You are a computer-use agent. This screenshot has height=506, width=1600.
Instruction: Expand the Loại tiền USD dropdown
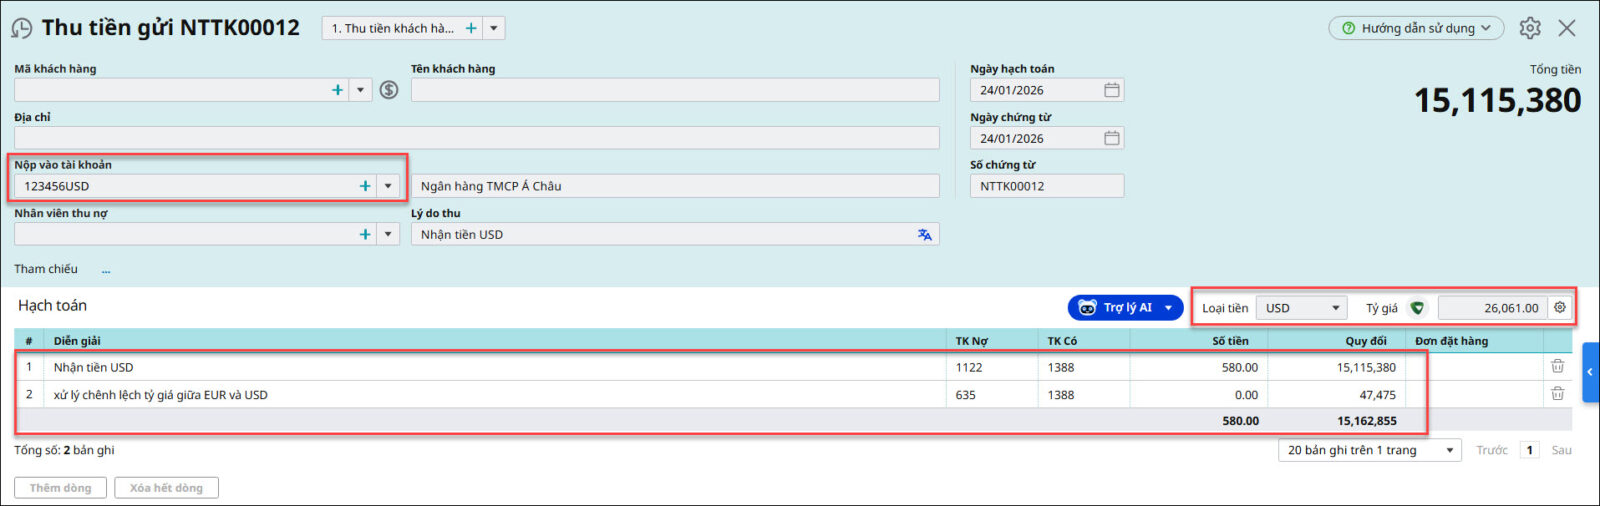(1335, 308)
